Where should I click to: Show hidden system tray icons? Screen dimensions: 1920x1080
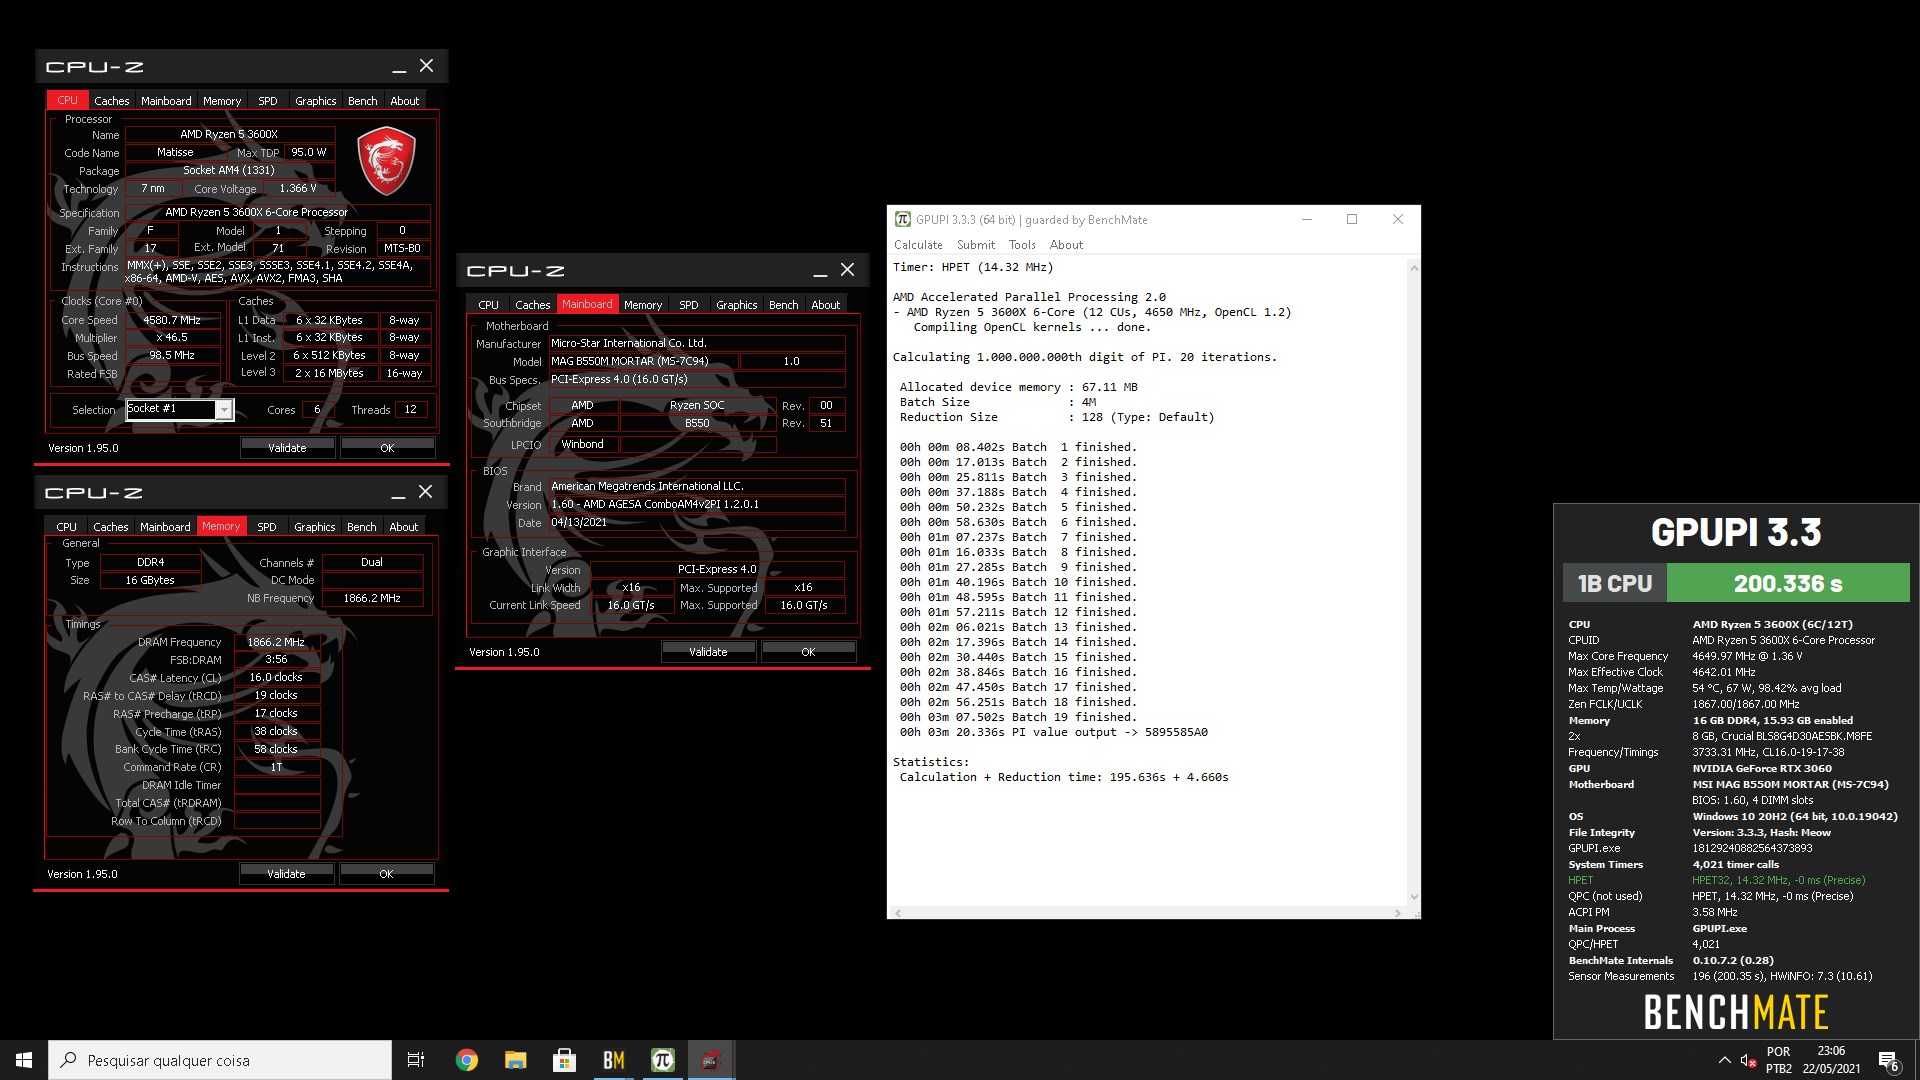coord(1724,1060)
